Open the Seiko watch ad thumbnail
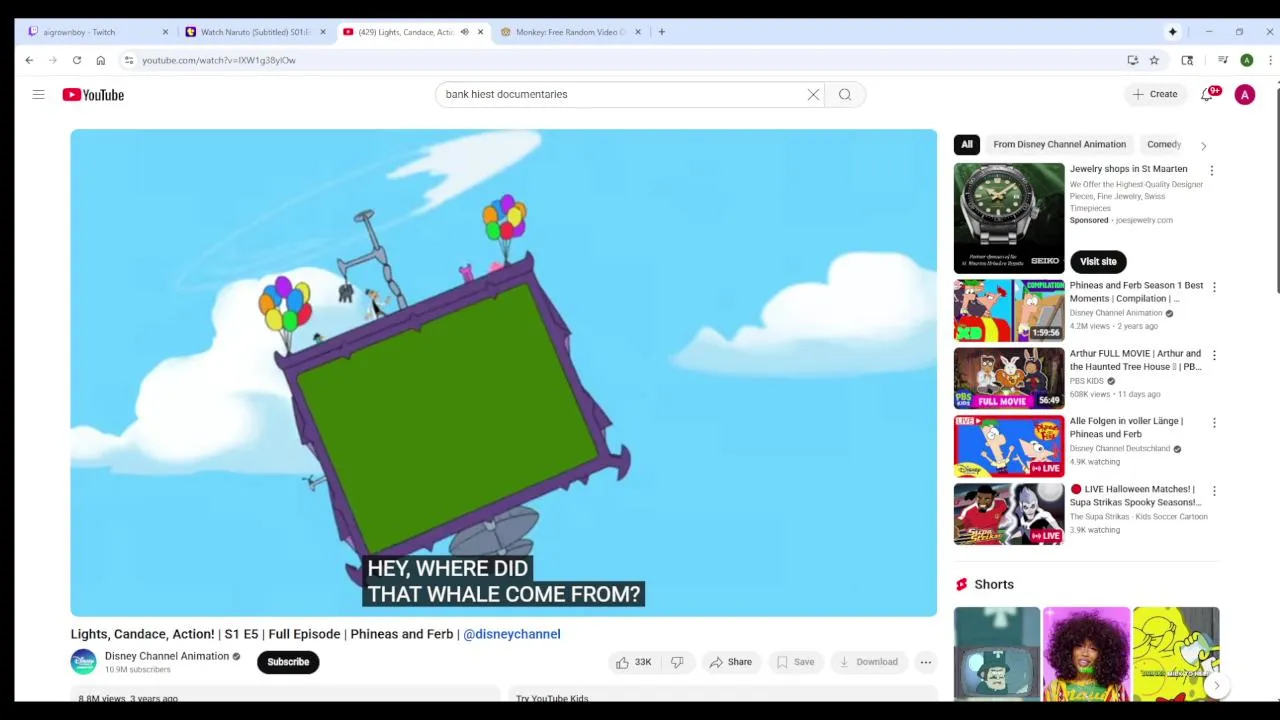This screenshot has height=720, width=1280. [x=1009, y=218]
